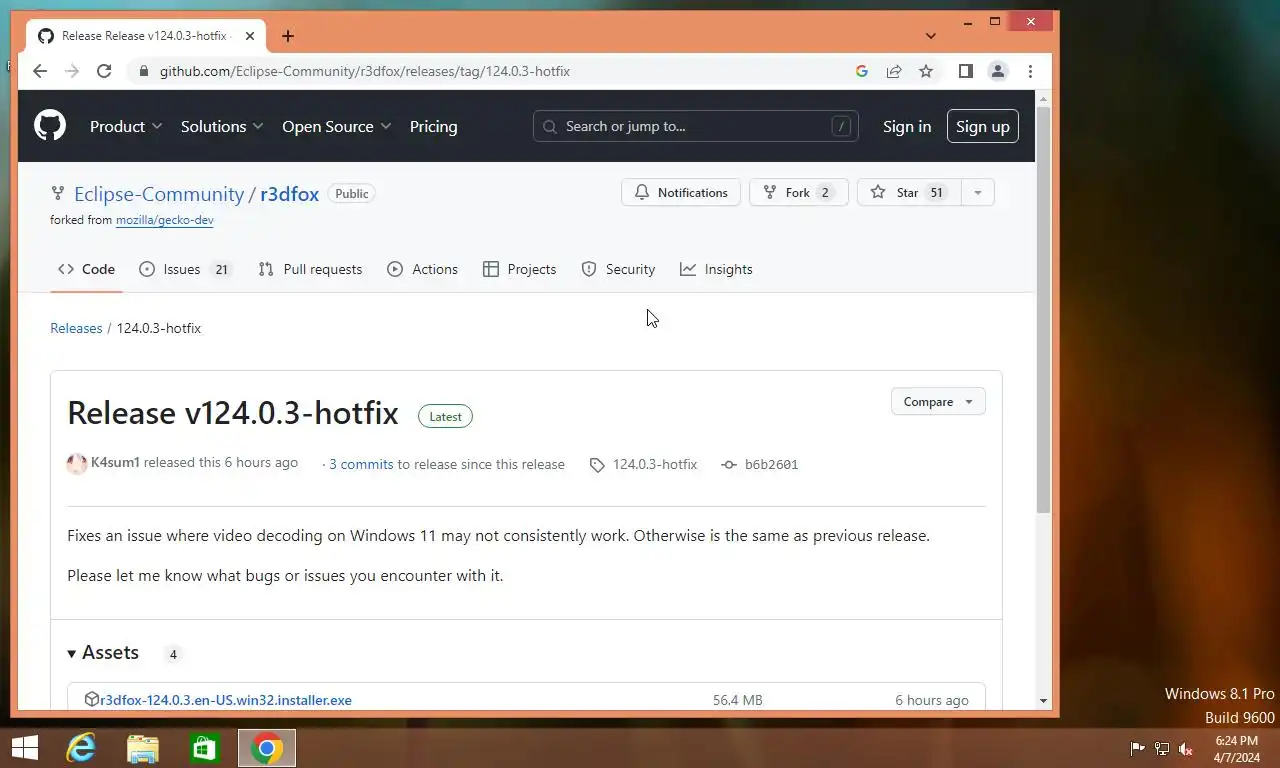Viewport: 1280px width, 768px height.
Task: Open the r3dfox repository link
Action: (290, 194)
